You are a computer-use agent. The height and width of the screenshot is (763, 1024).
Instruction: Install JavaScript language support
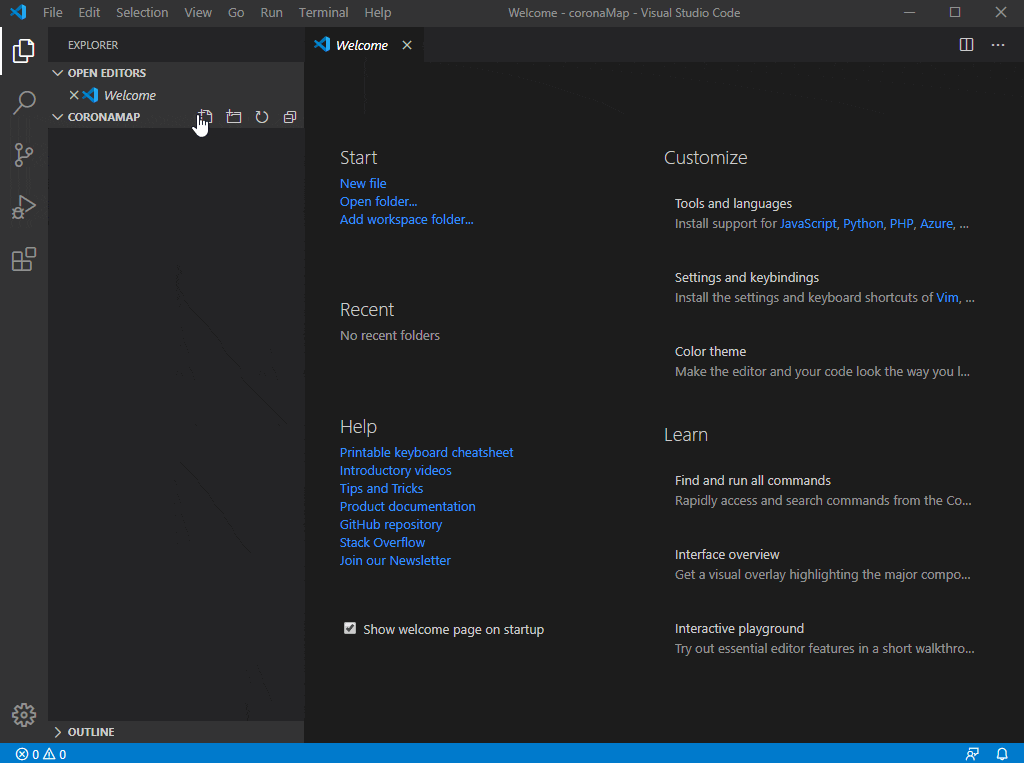tap(808, 223)
